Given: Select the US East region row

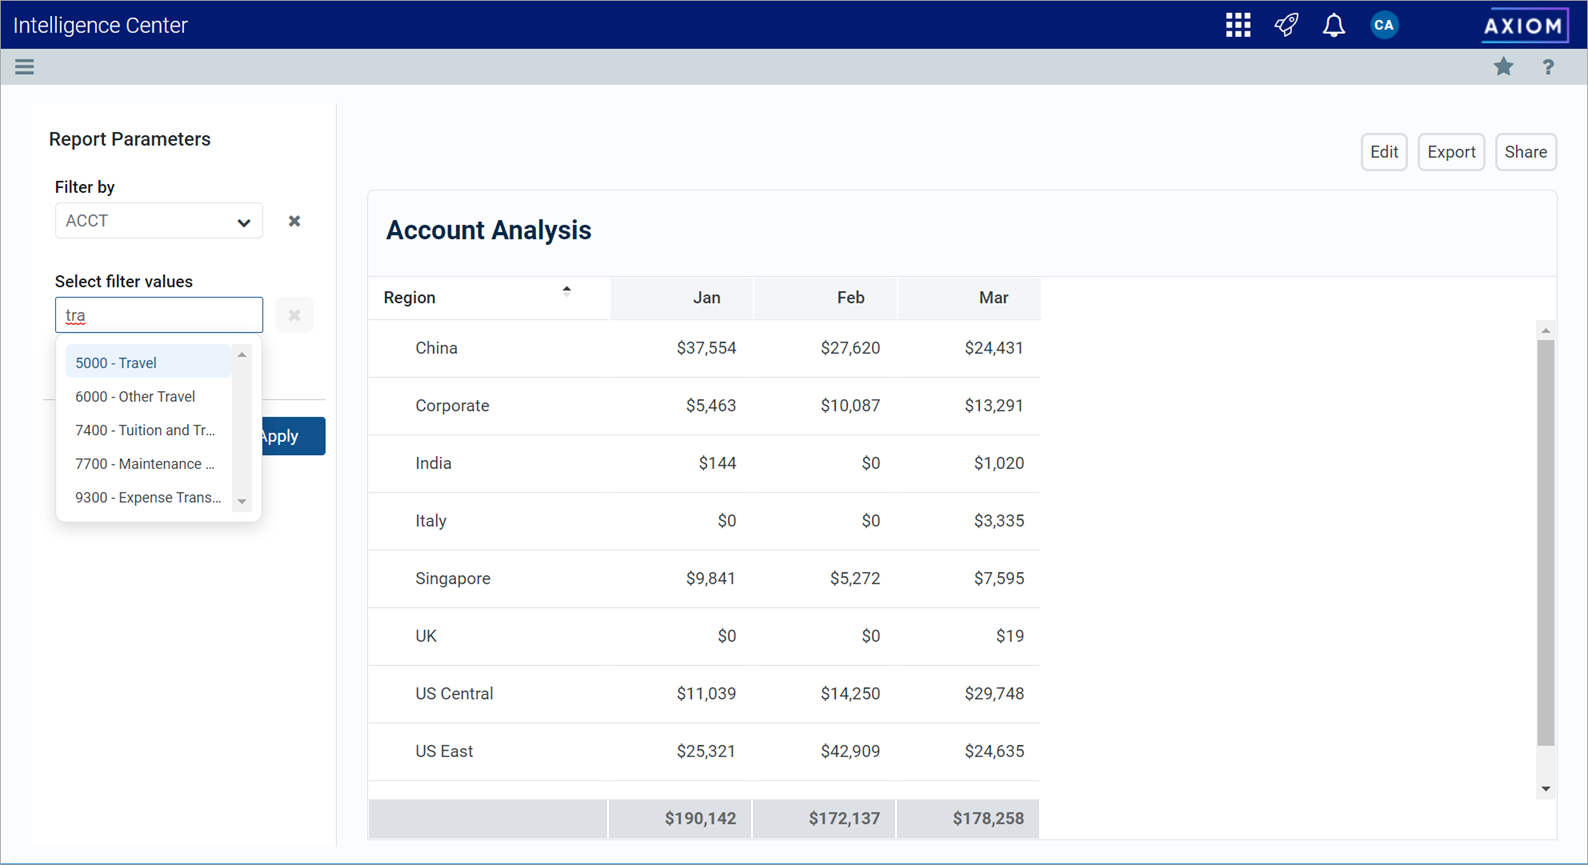Looking at the screenshot, I should coord(704,751).
